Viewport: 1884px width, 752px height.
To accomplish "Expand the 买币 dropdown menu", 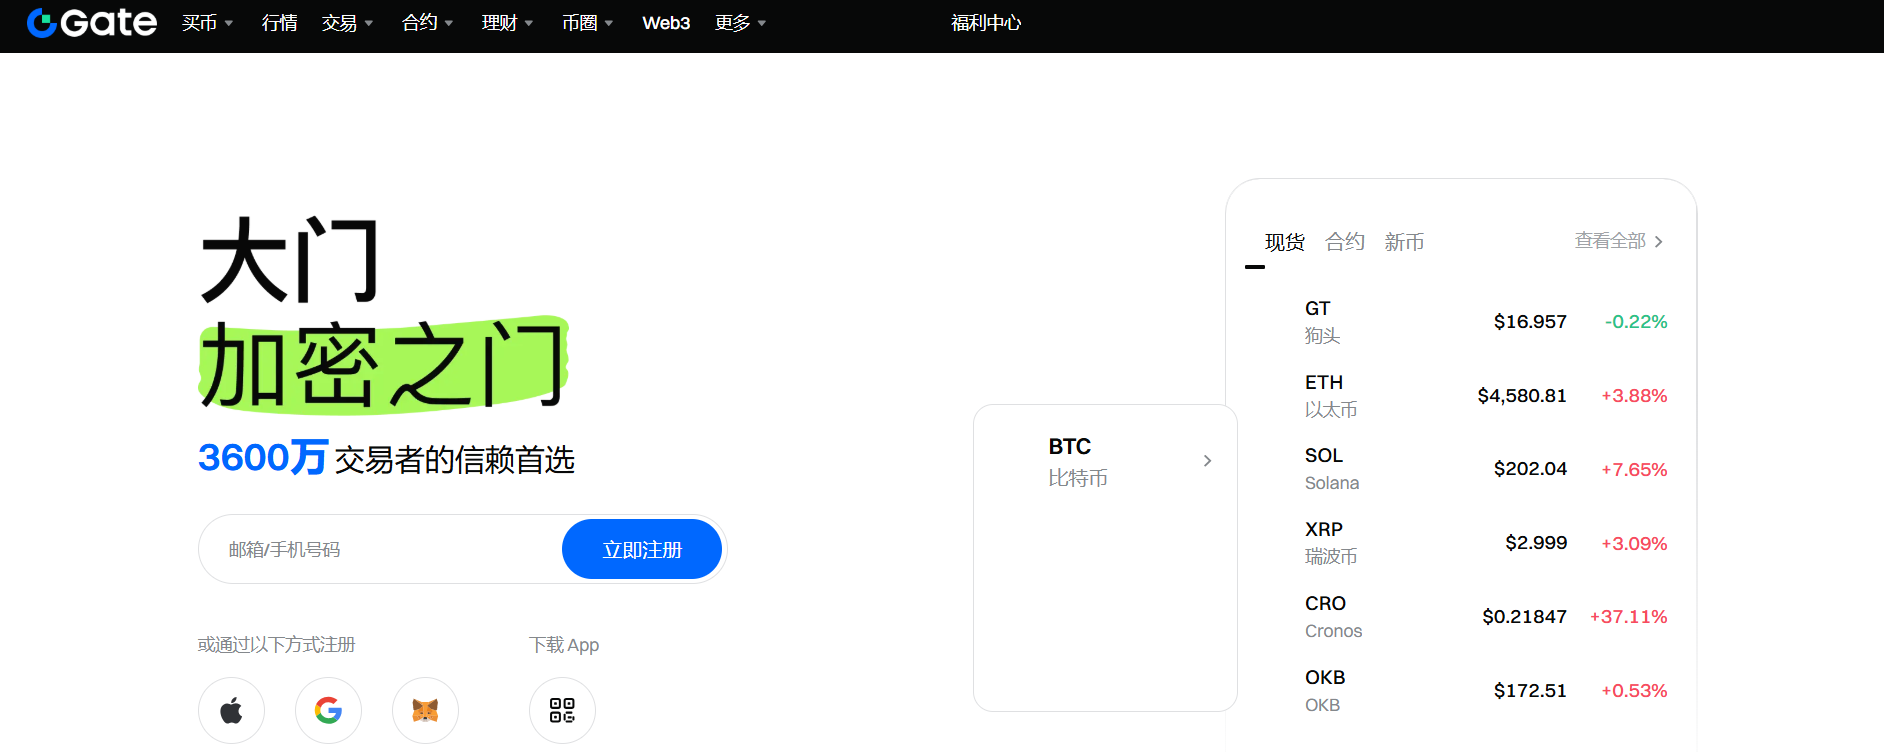I will (207, 23).
